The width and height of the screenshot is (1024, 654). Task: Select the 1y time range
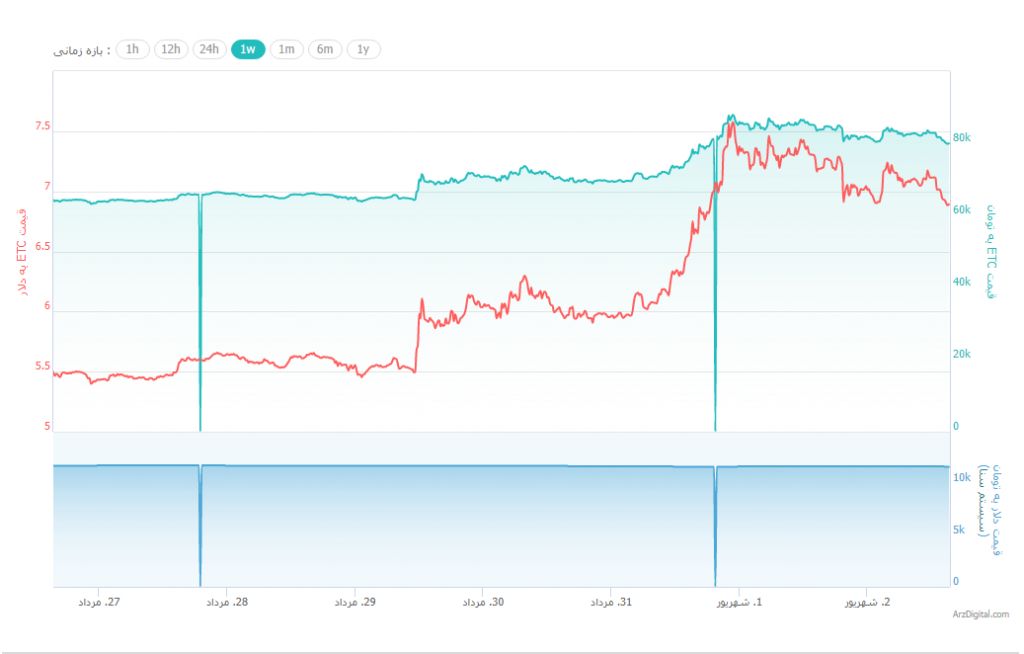(363, 49)
